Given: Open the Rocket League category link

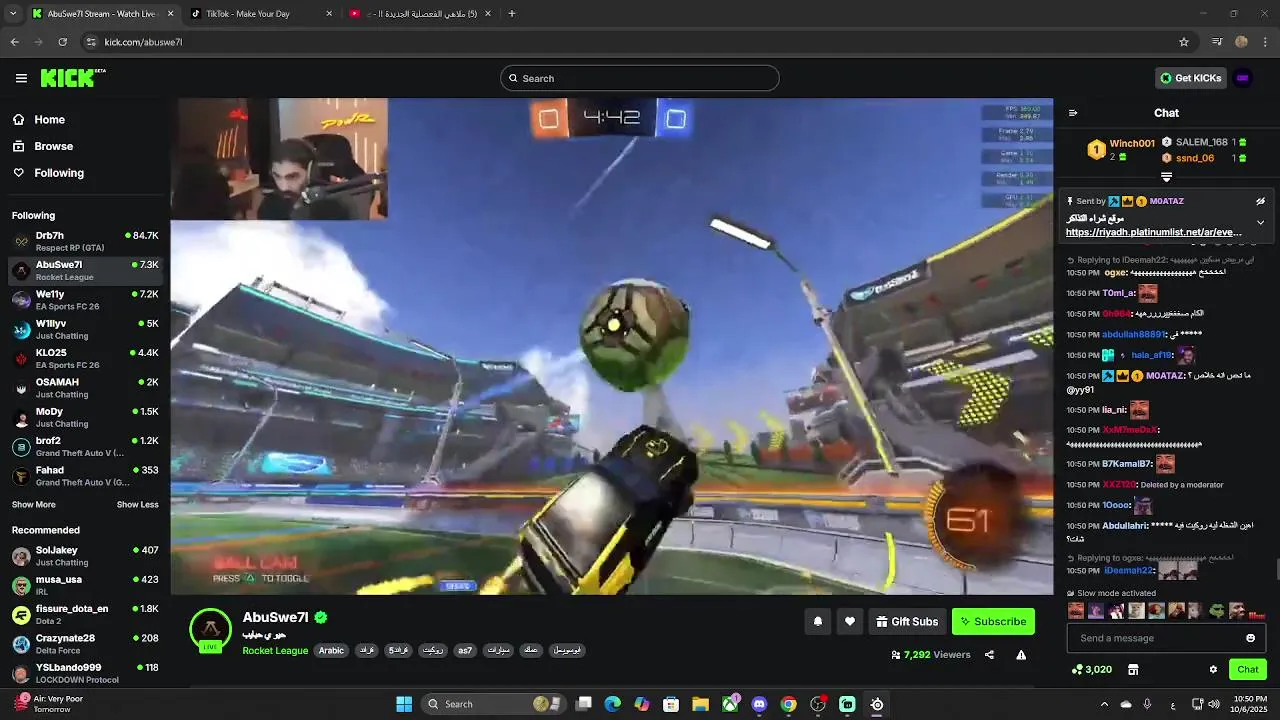Looking at the screenshot, I should 275,650.
